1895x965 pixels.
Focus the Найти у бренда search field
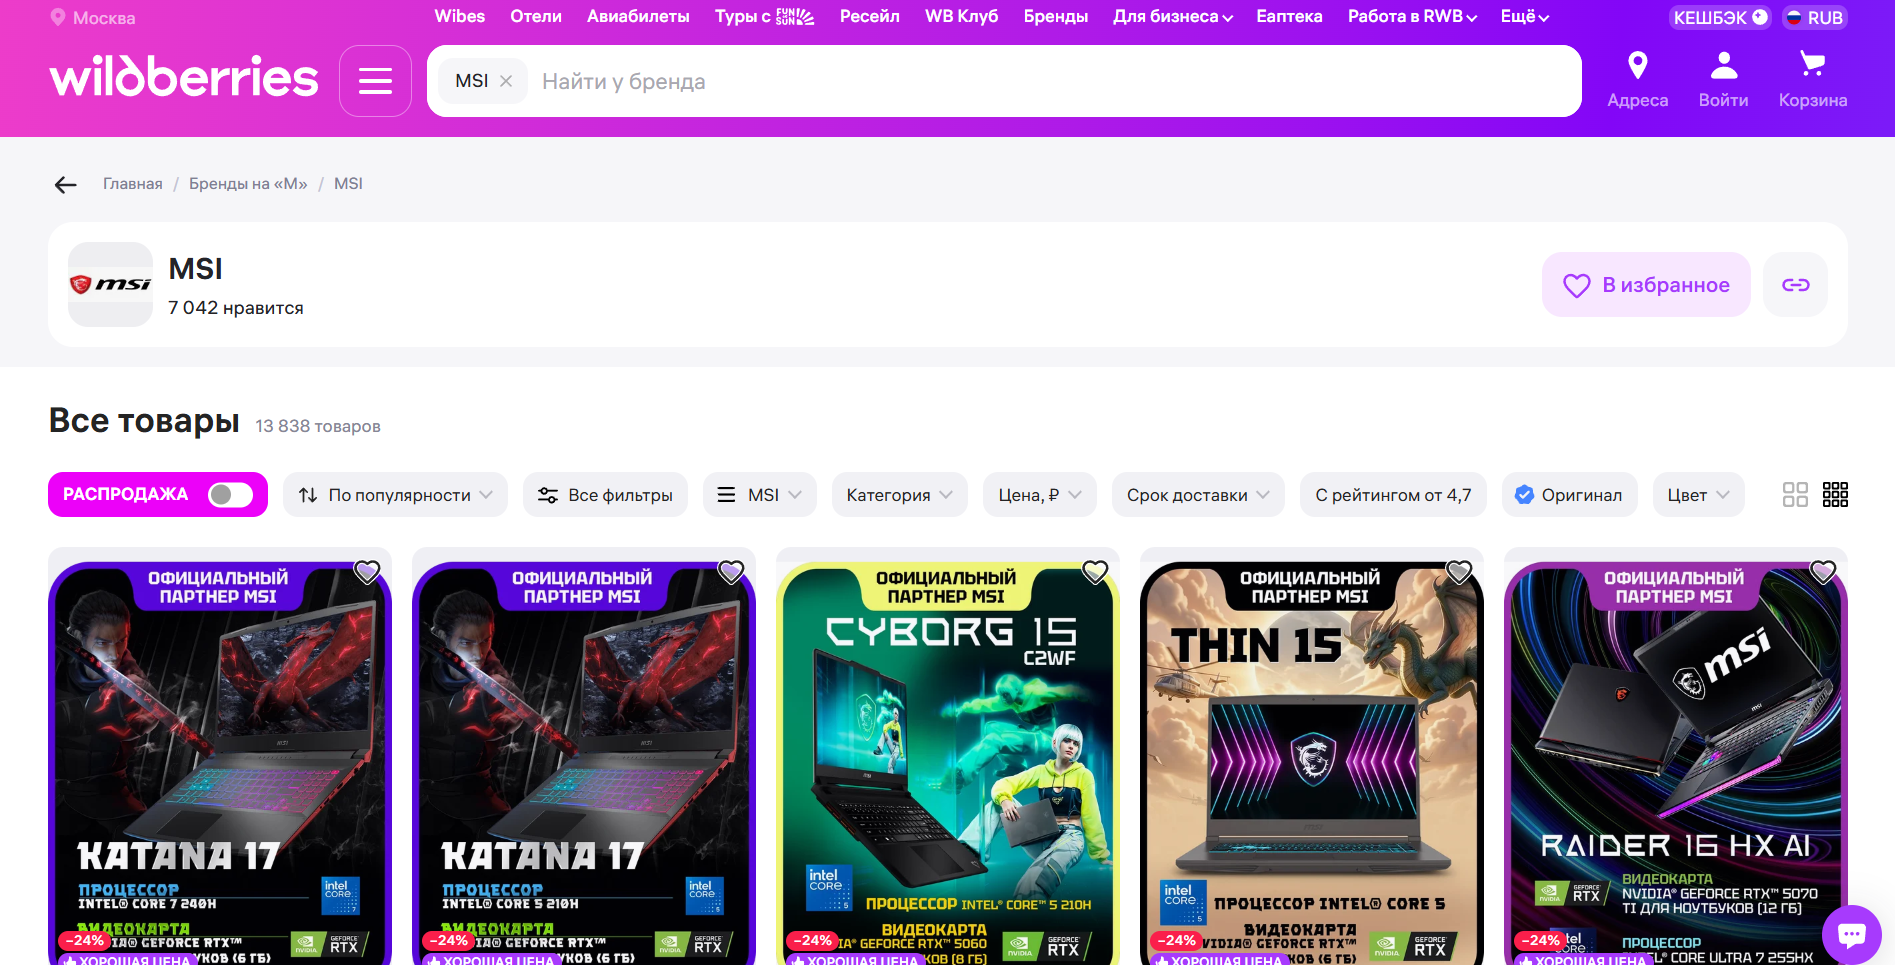(x=1055, y=81)
